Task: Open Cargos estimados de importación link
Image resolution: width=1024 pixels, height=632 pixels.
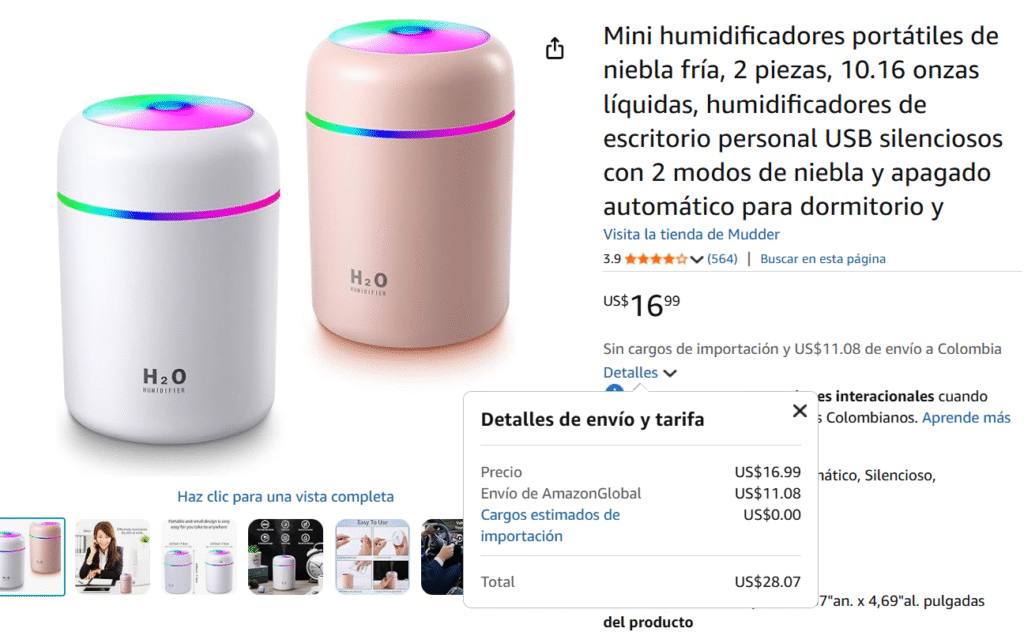Action: pyautogui.click(x=550, y=525)
